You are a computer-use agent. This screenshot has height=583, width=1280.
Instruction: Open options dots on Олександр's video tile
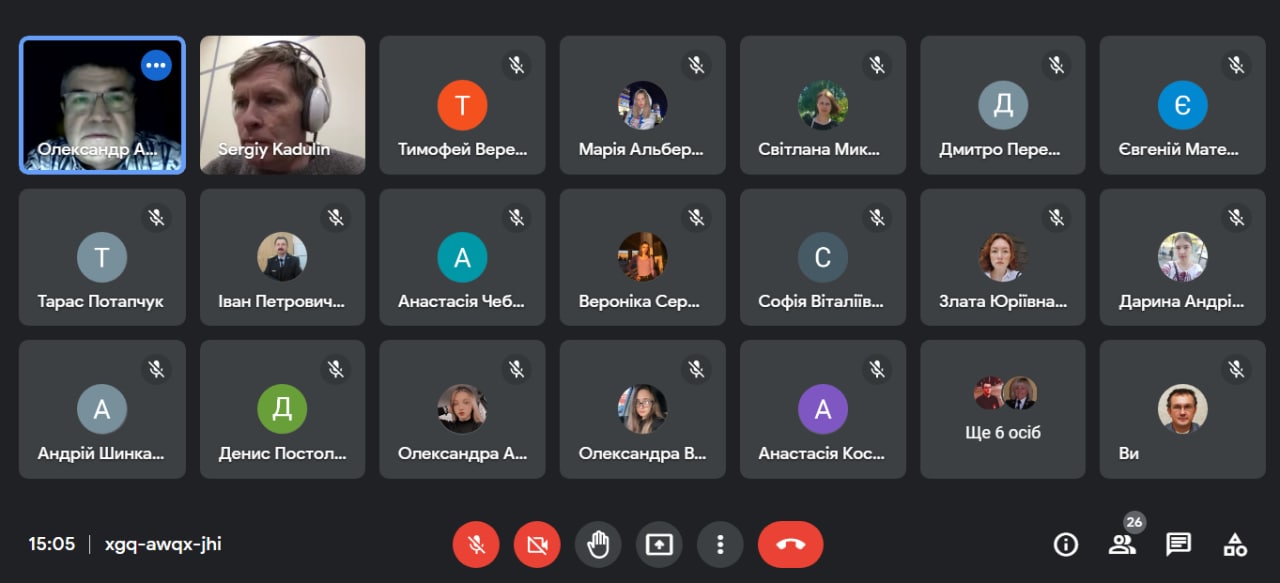(156, 66)
